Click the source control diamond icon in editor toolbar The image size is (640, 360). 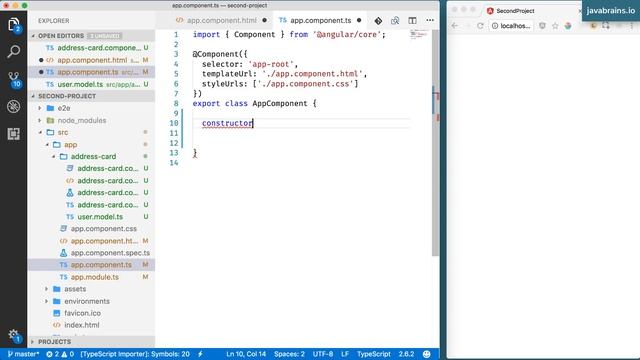pyautogui.click(x=378, y=20)
